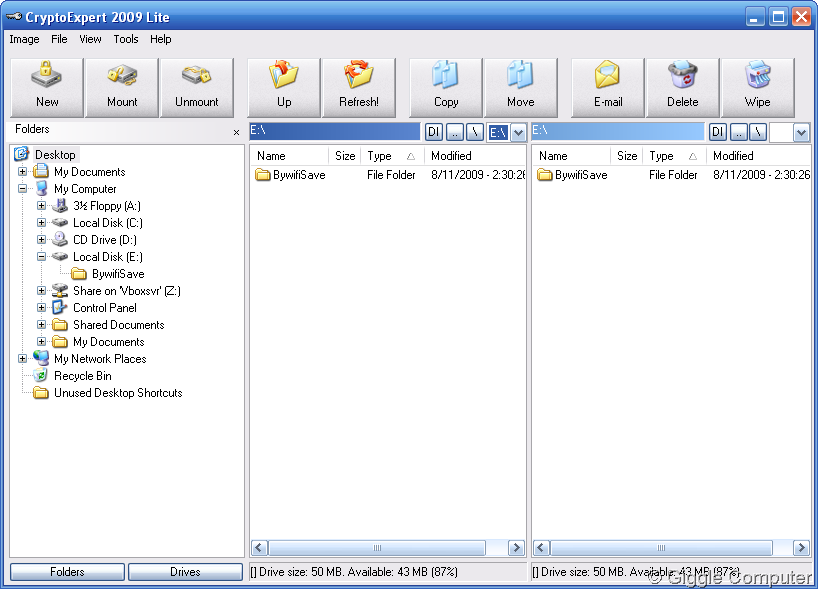Collapse the Local Disk (E:) node

pyautogui.click(x=41, y=257)
